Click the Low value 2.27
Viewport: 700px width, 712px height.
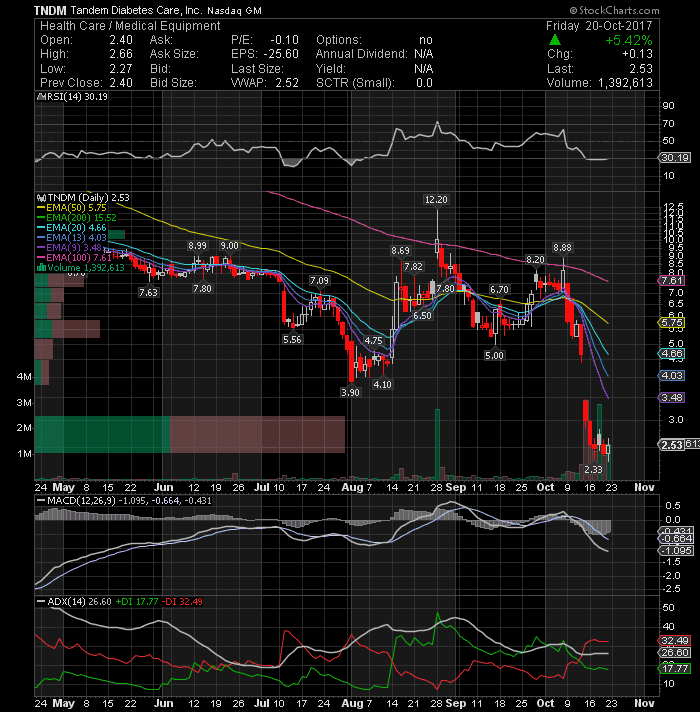pos(121,69)
